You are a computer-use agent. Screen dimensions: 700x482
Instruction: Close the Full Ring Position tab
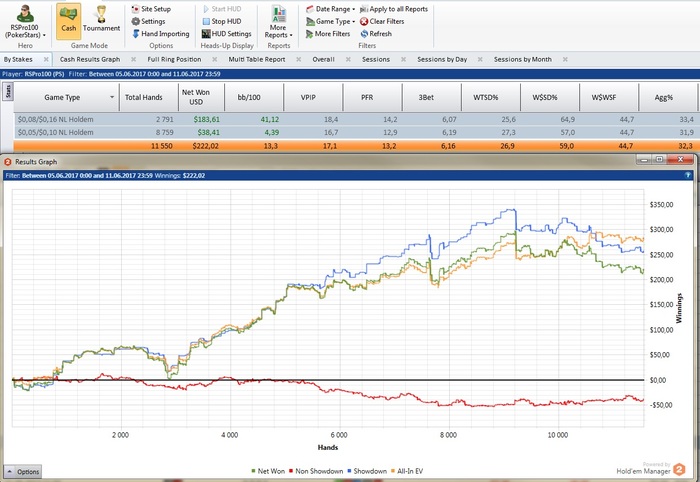coord(215,59)
